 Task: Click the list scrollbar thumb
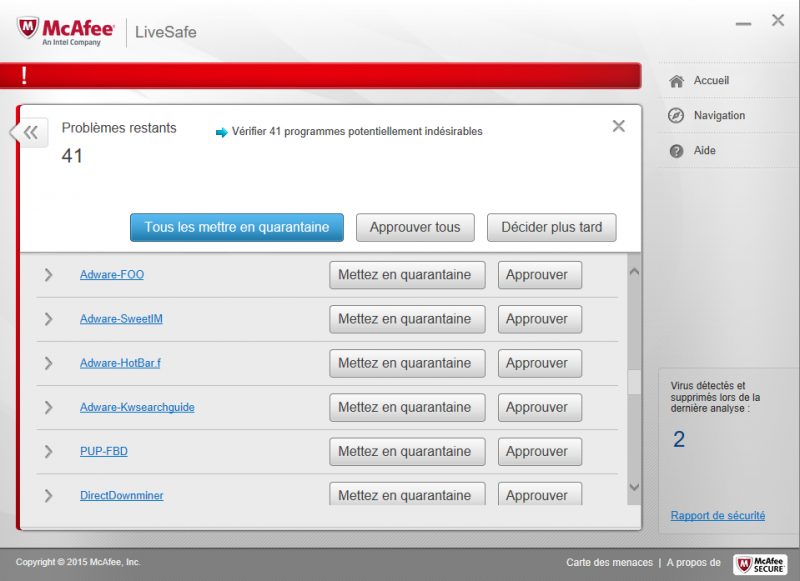point(634,382)
